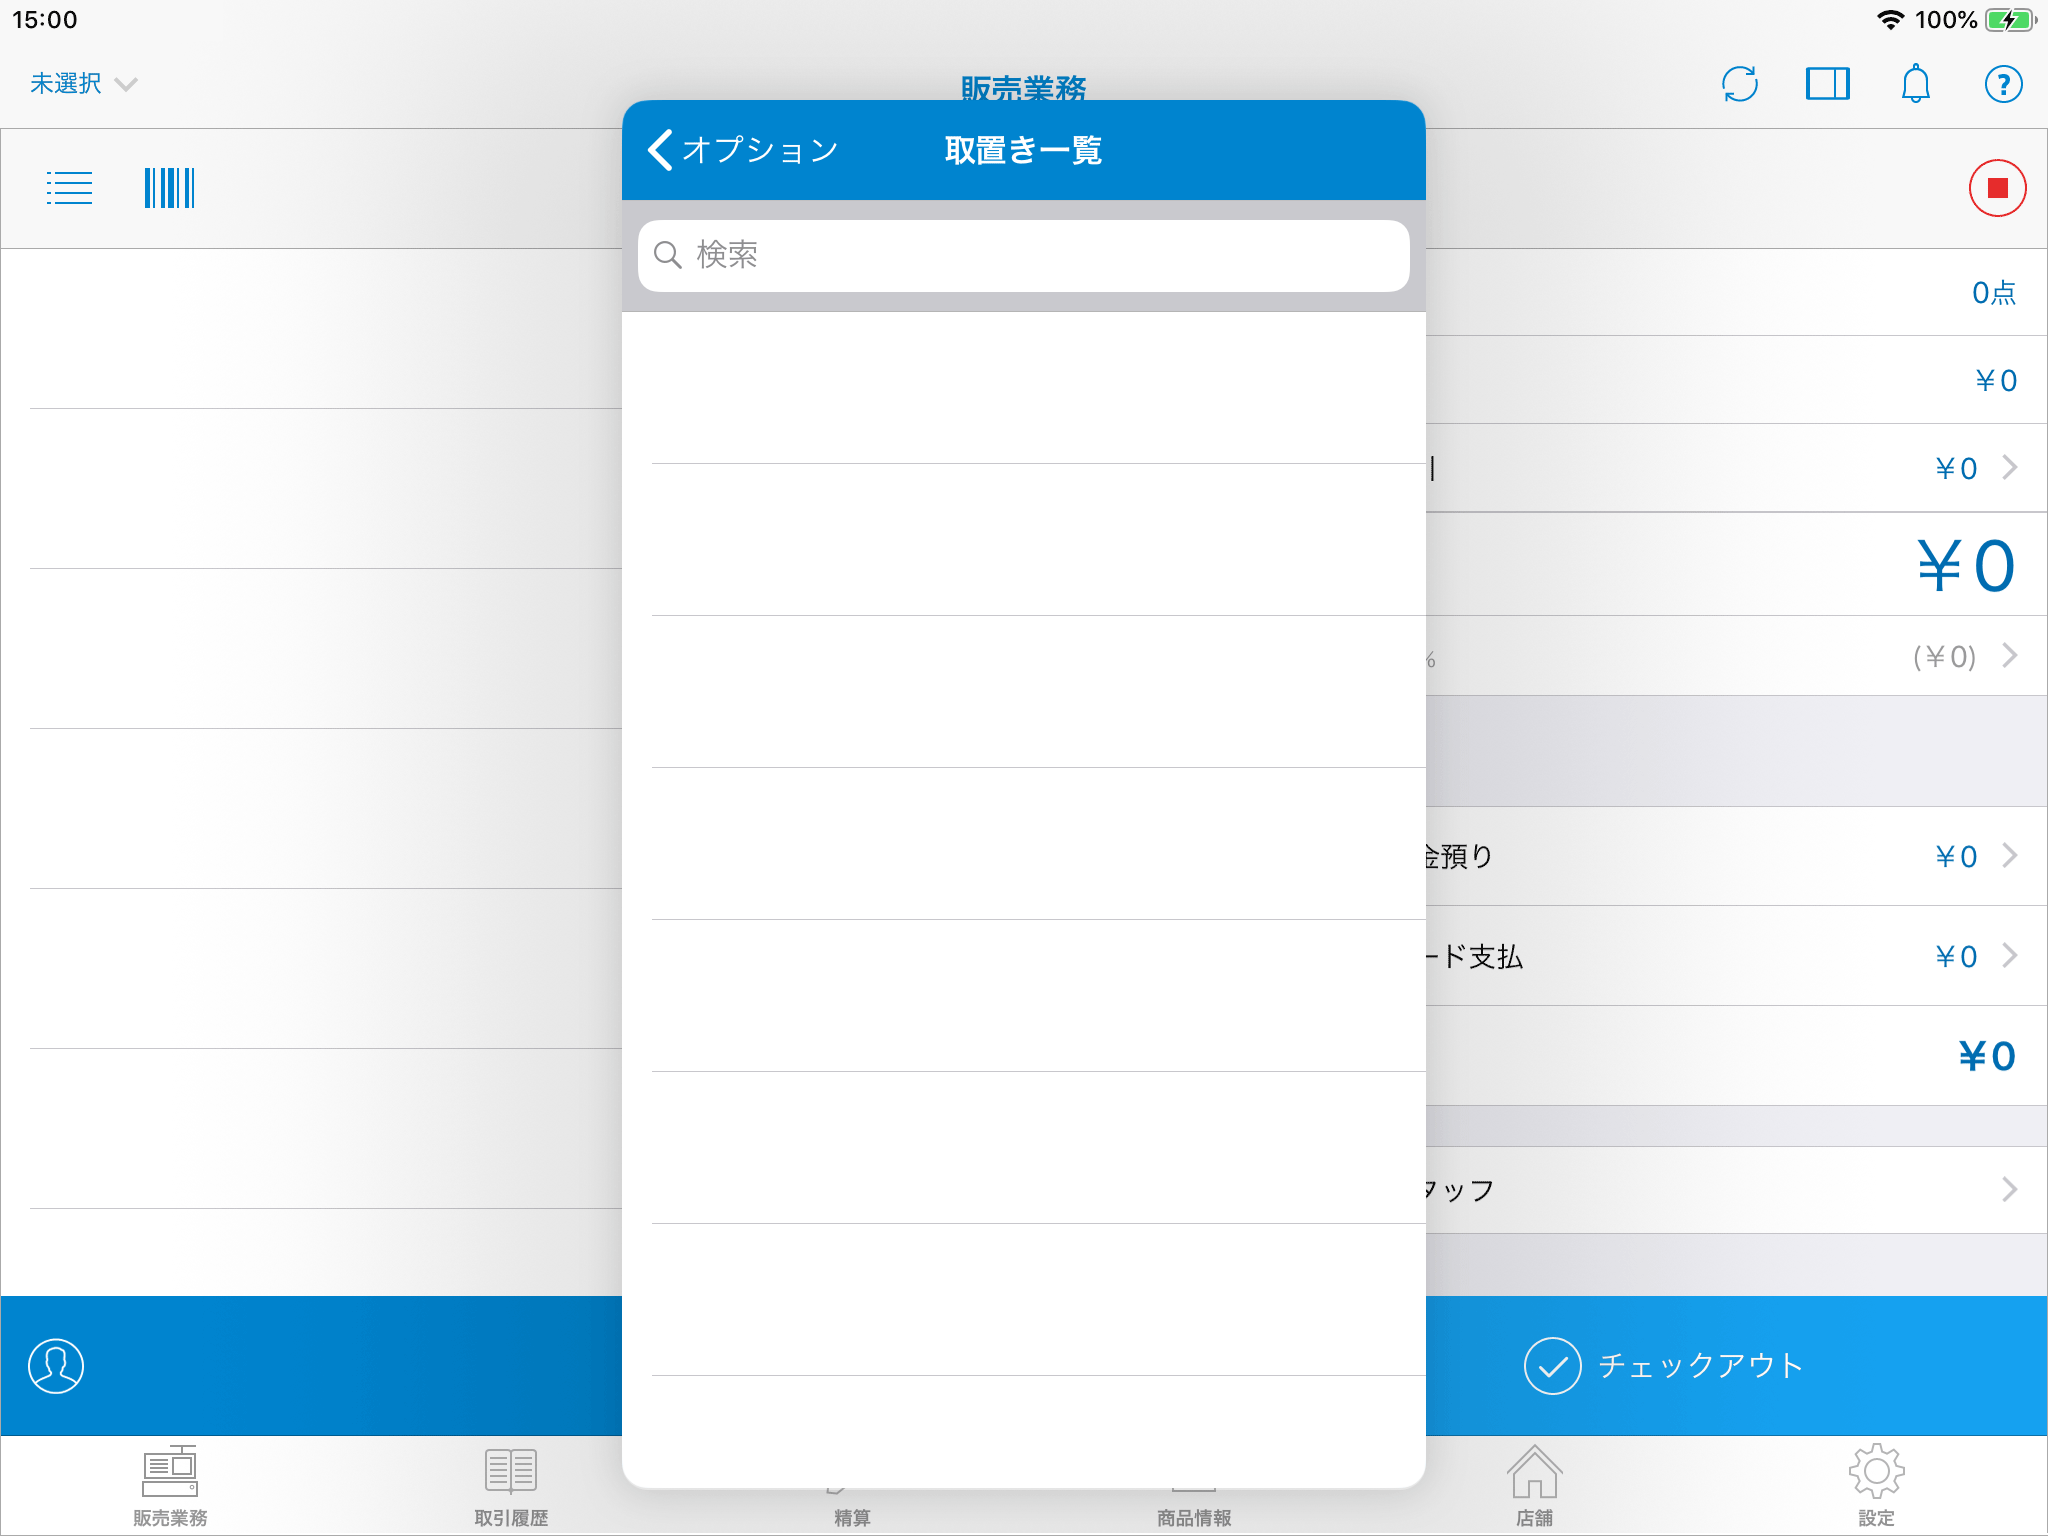This screenshot has width=2048, height=1536.
Task: Select the list input mode icon
Action: click(x=69, y=188)
